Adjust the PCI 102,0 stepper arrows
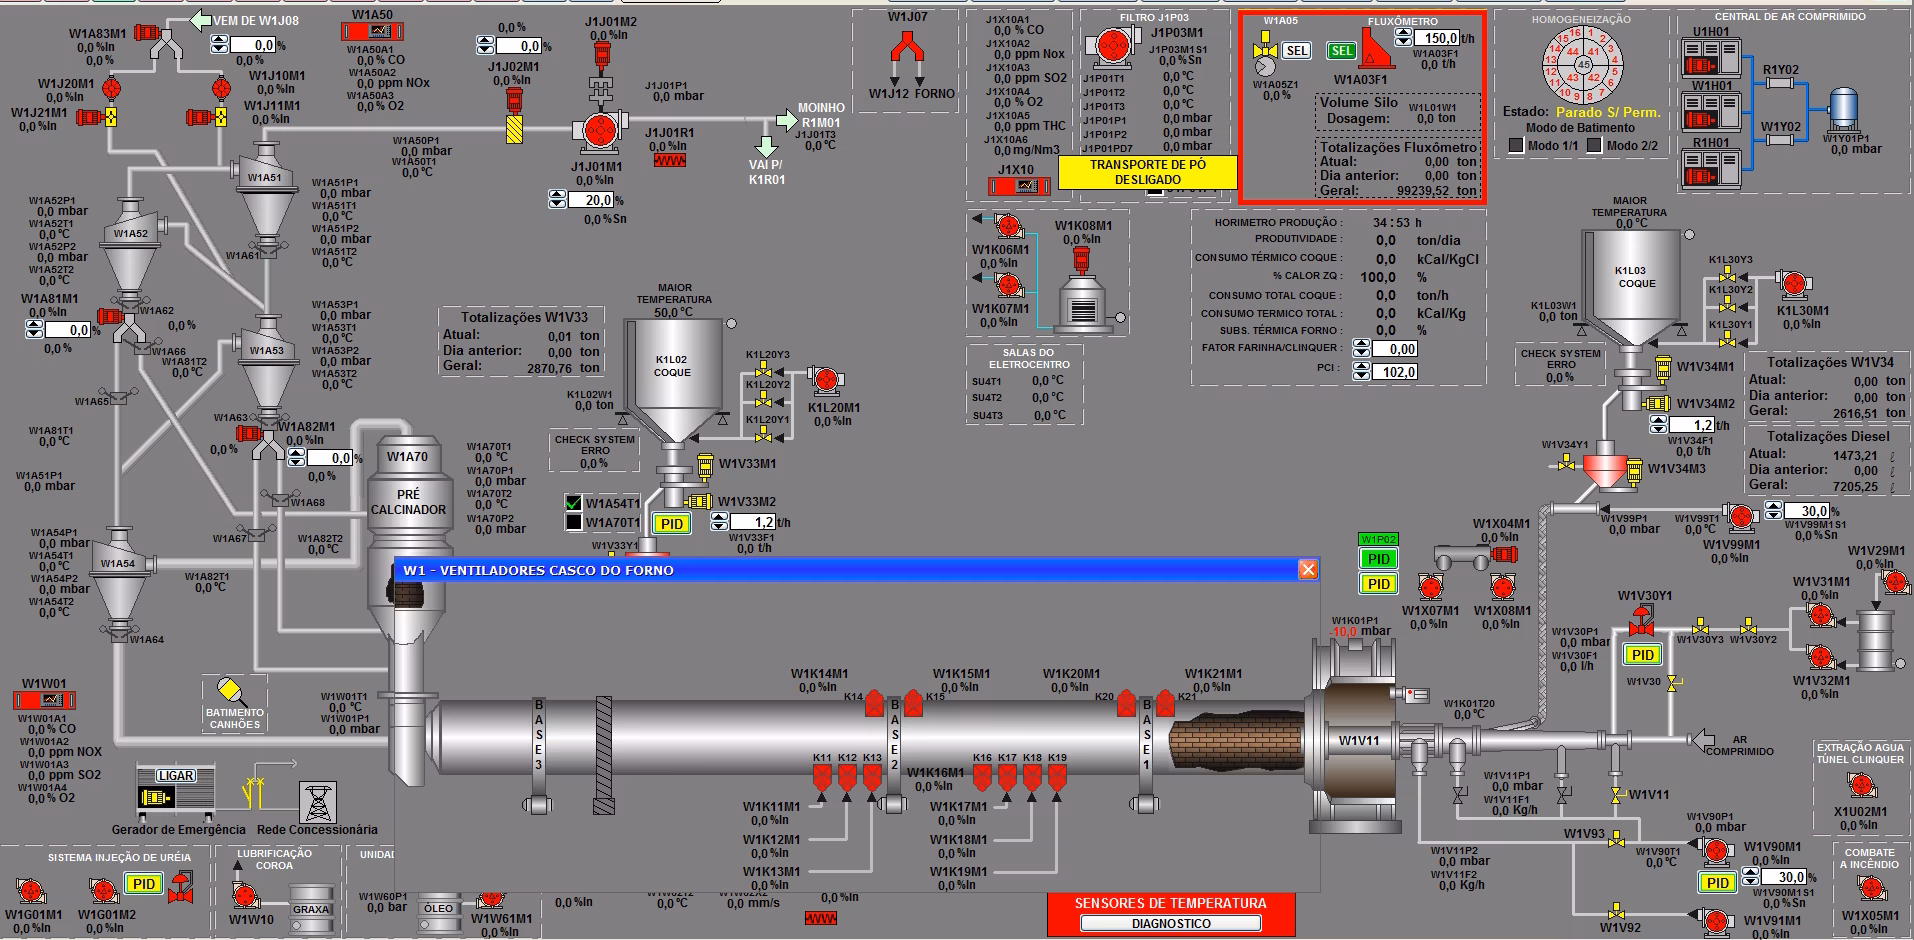 (x=1361, y=372)
